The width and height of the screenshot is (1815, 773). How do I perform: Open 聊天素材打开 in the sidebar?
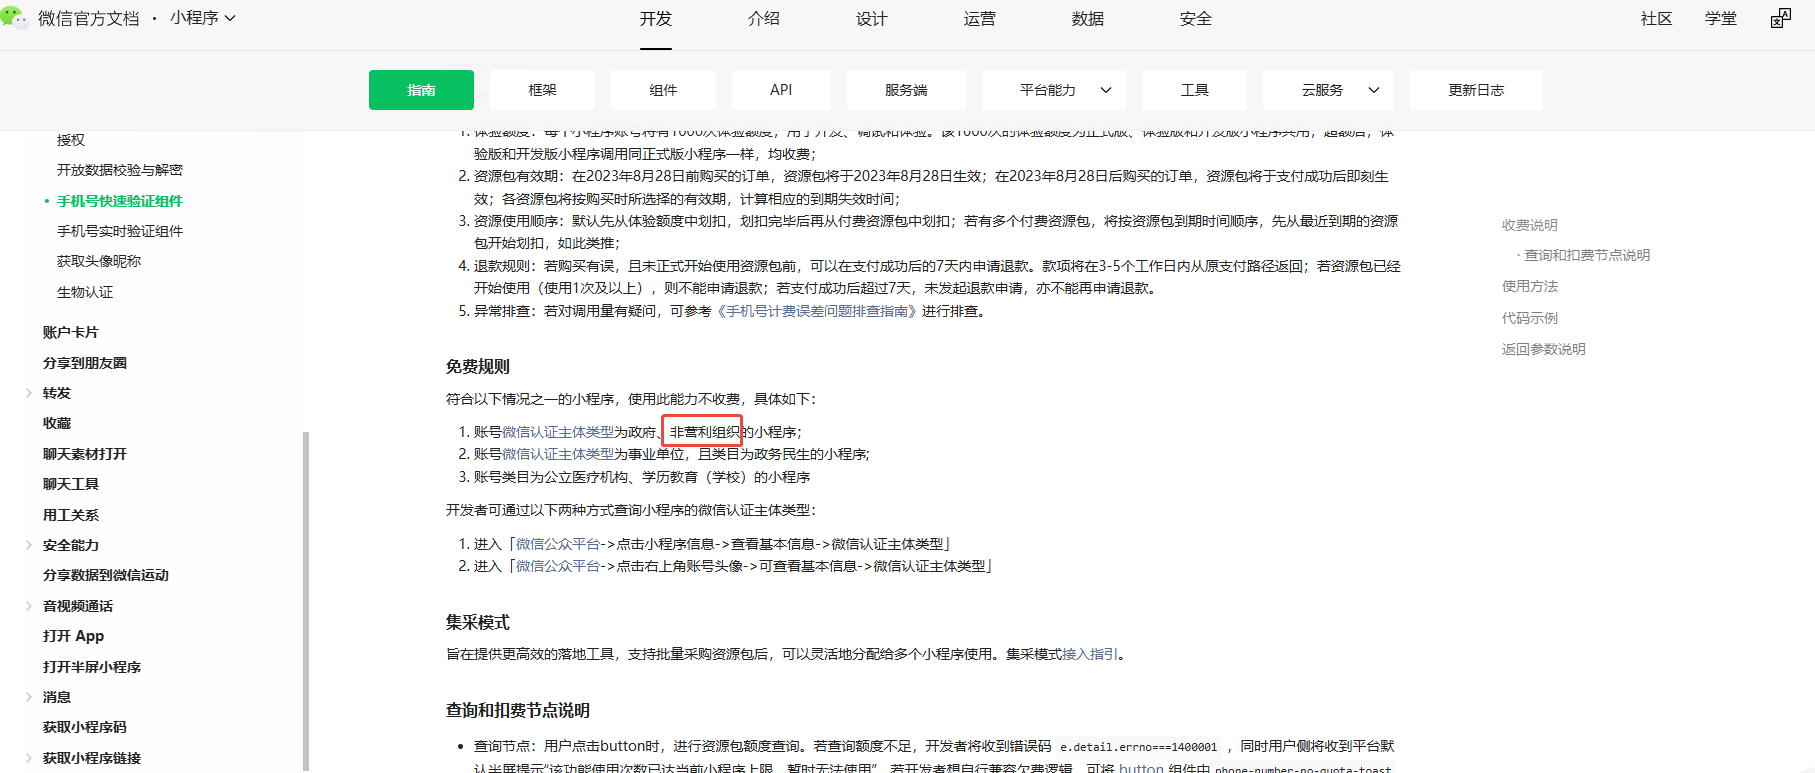pyautogui.click(x=85, y=454)
